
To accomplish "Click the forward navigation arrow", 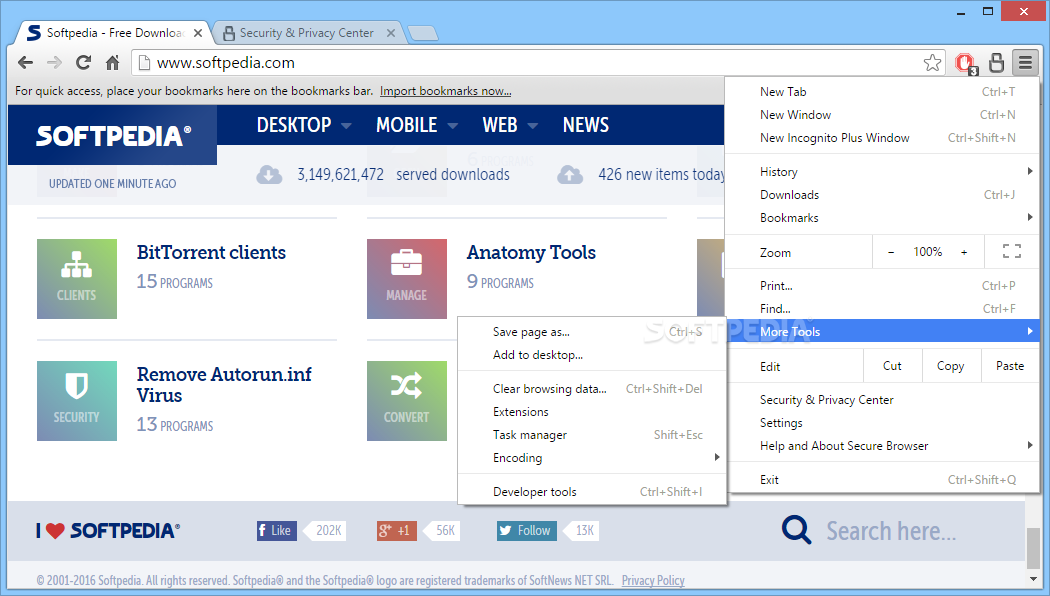I will click(54, 63).
